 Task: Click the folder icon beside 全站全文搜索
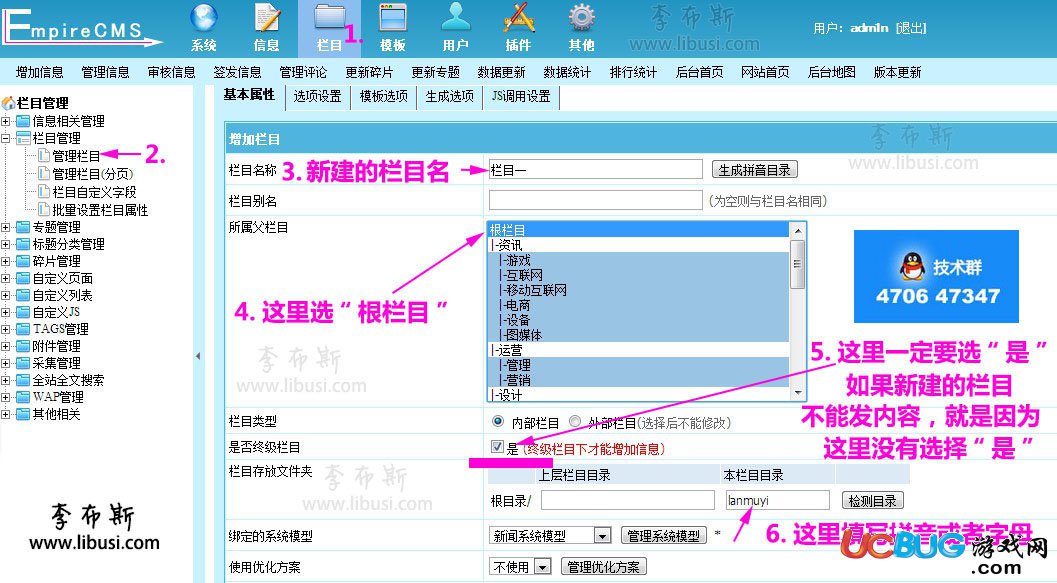24,380
